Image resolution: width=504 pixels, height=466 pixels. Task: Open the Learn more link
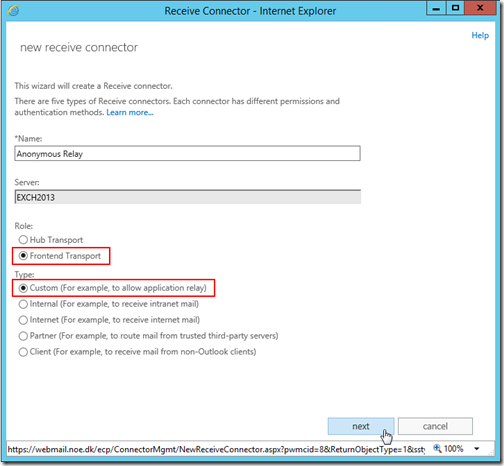click(130, 113)
